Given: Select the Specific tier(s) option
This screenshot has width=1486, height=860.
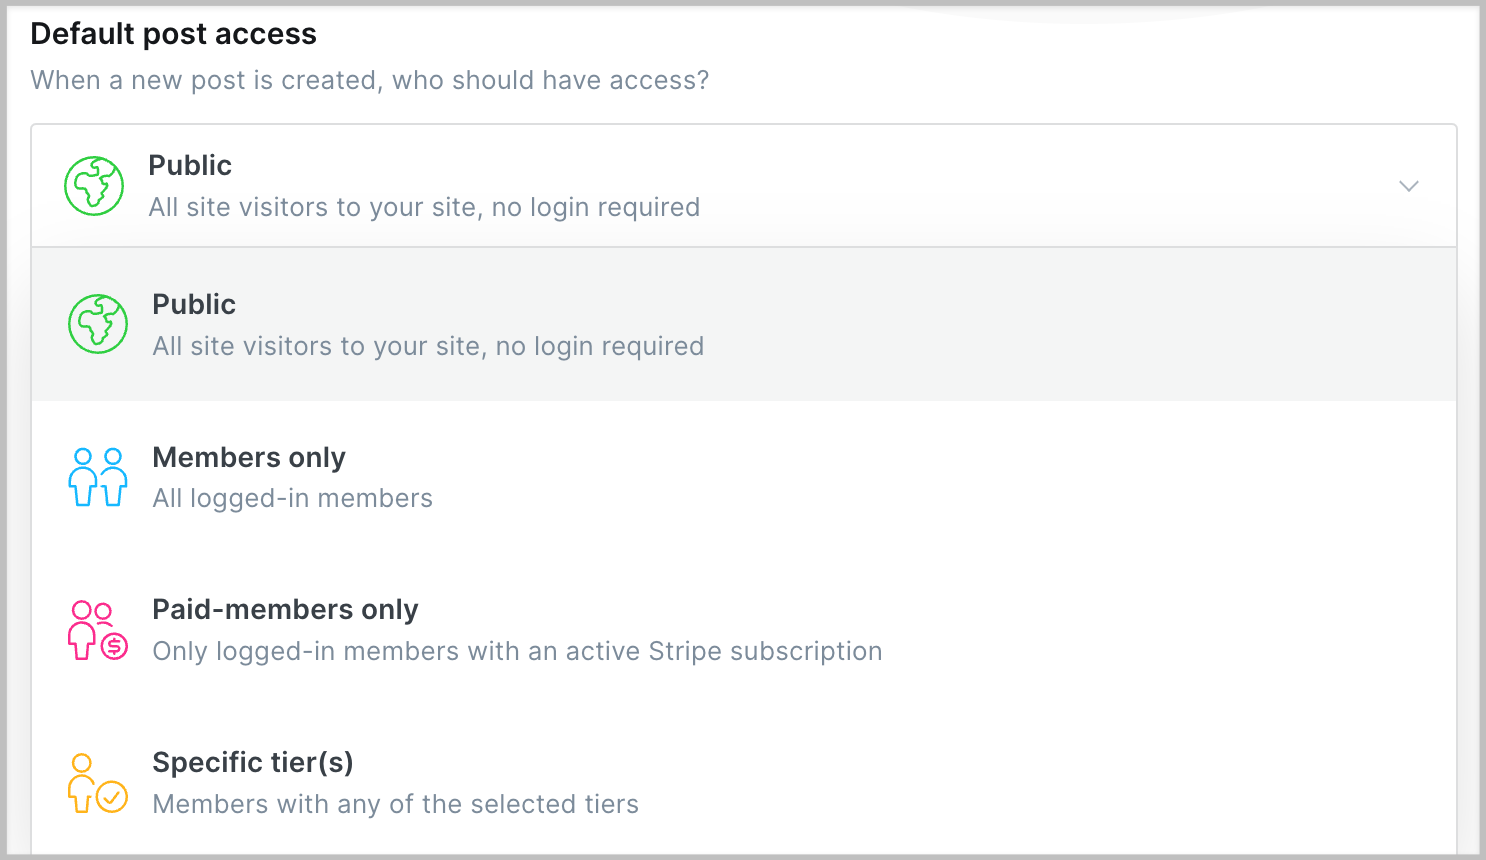Looking at the screenshot, I should click(x=744, y=783).
